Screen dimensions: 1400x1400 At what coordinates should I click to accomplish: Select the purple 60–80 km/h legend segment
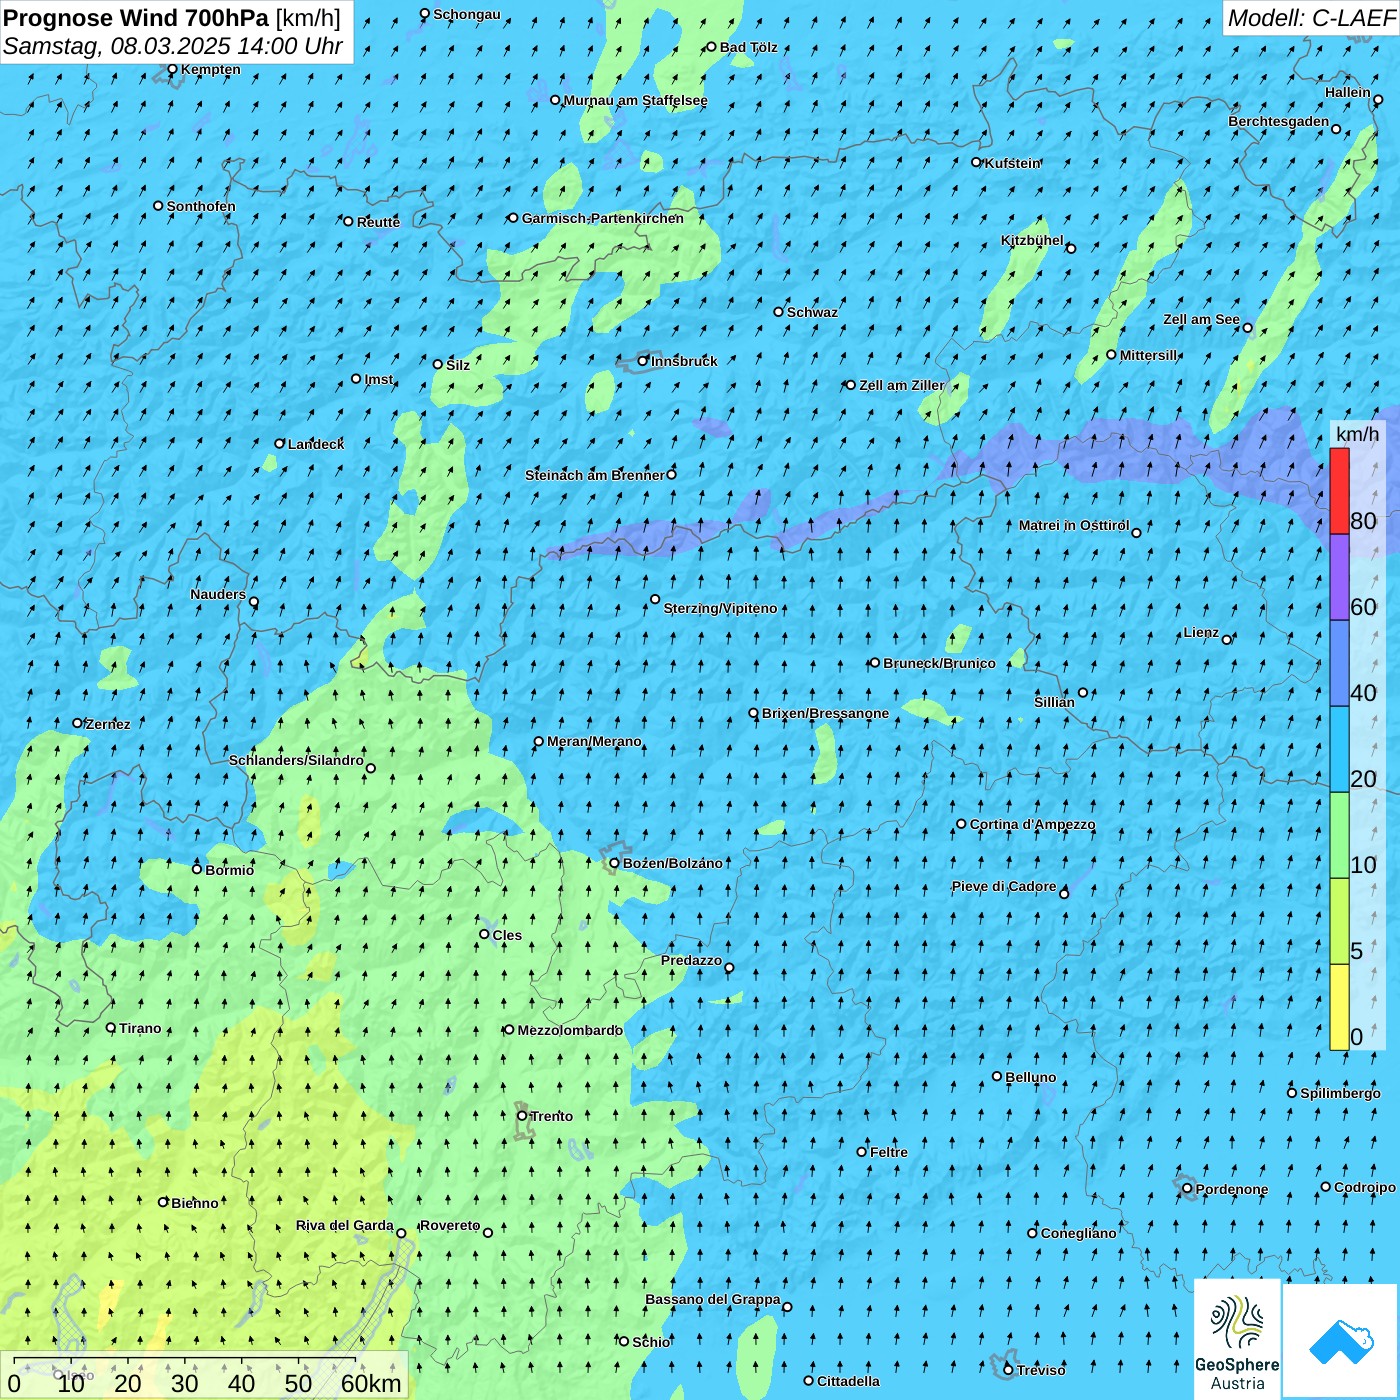coord(1339,578)
